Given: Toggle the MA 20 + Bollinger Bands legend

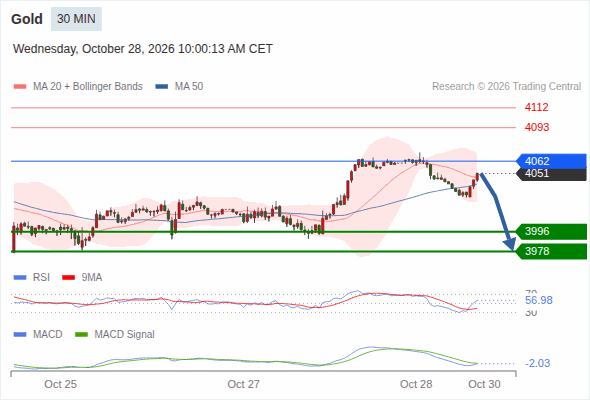Looking at the screenshot, I should 78,87.
